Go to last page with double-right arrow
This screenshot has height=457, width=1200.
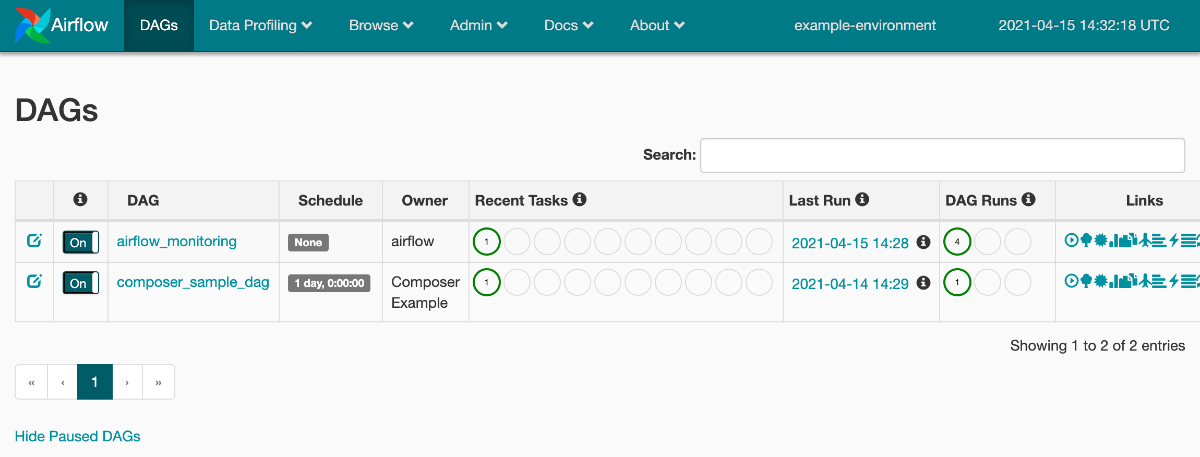(x=159, y=382)
